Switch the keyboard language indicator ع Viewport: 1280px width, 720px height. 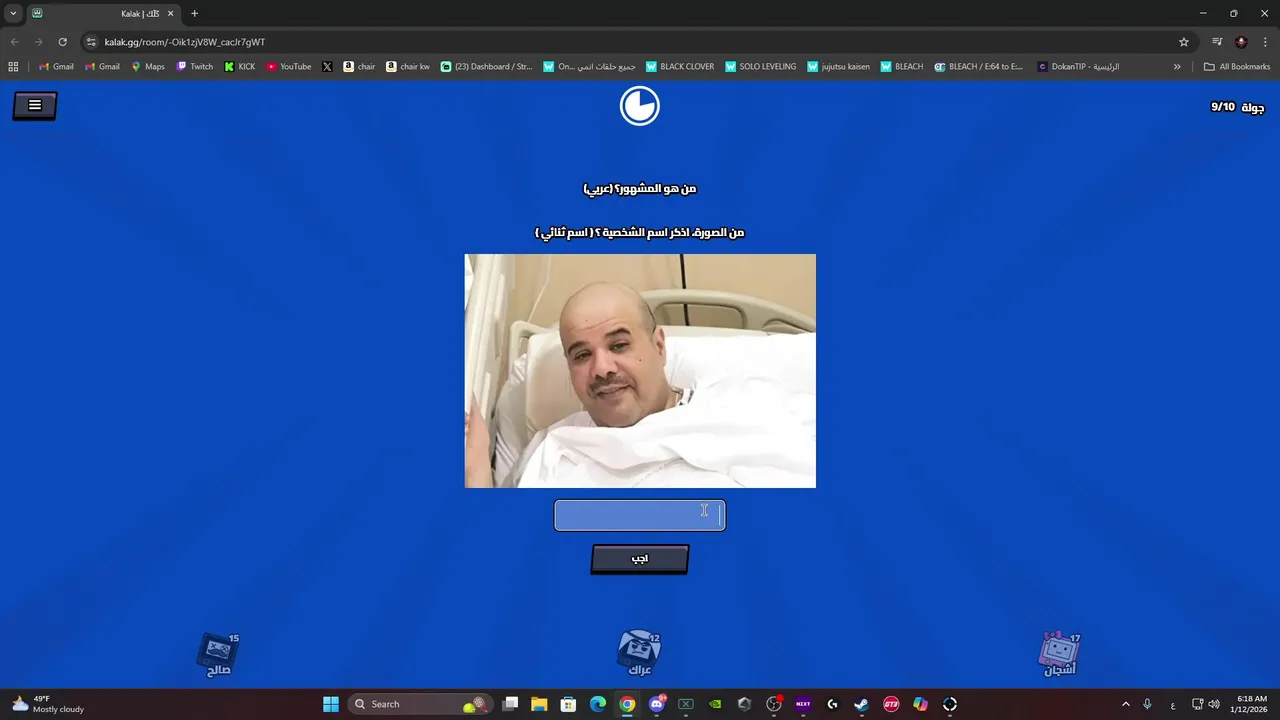coord(1173,704)
